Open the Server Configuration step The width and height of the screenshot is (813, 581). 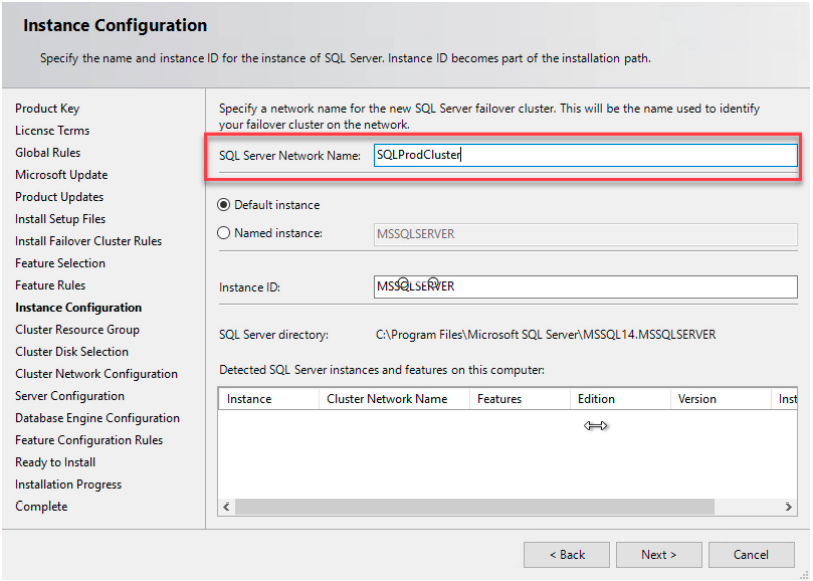70,396
